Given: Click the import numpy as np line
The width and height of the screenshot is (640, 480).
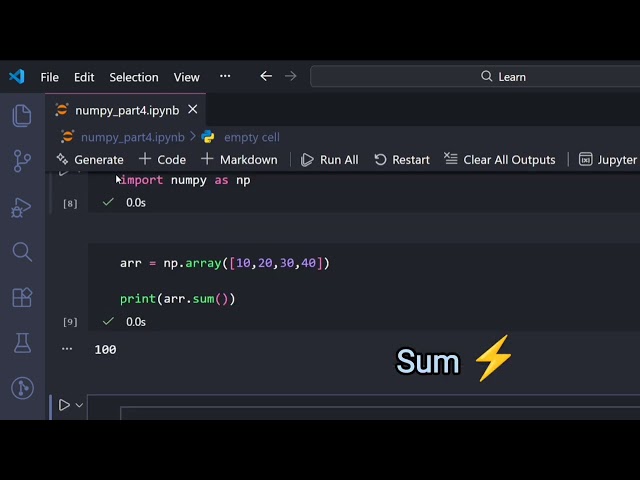Looking at the screenshot, I should coord(185,180).
